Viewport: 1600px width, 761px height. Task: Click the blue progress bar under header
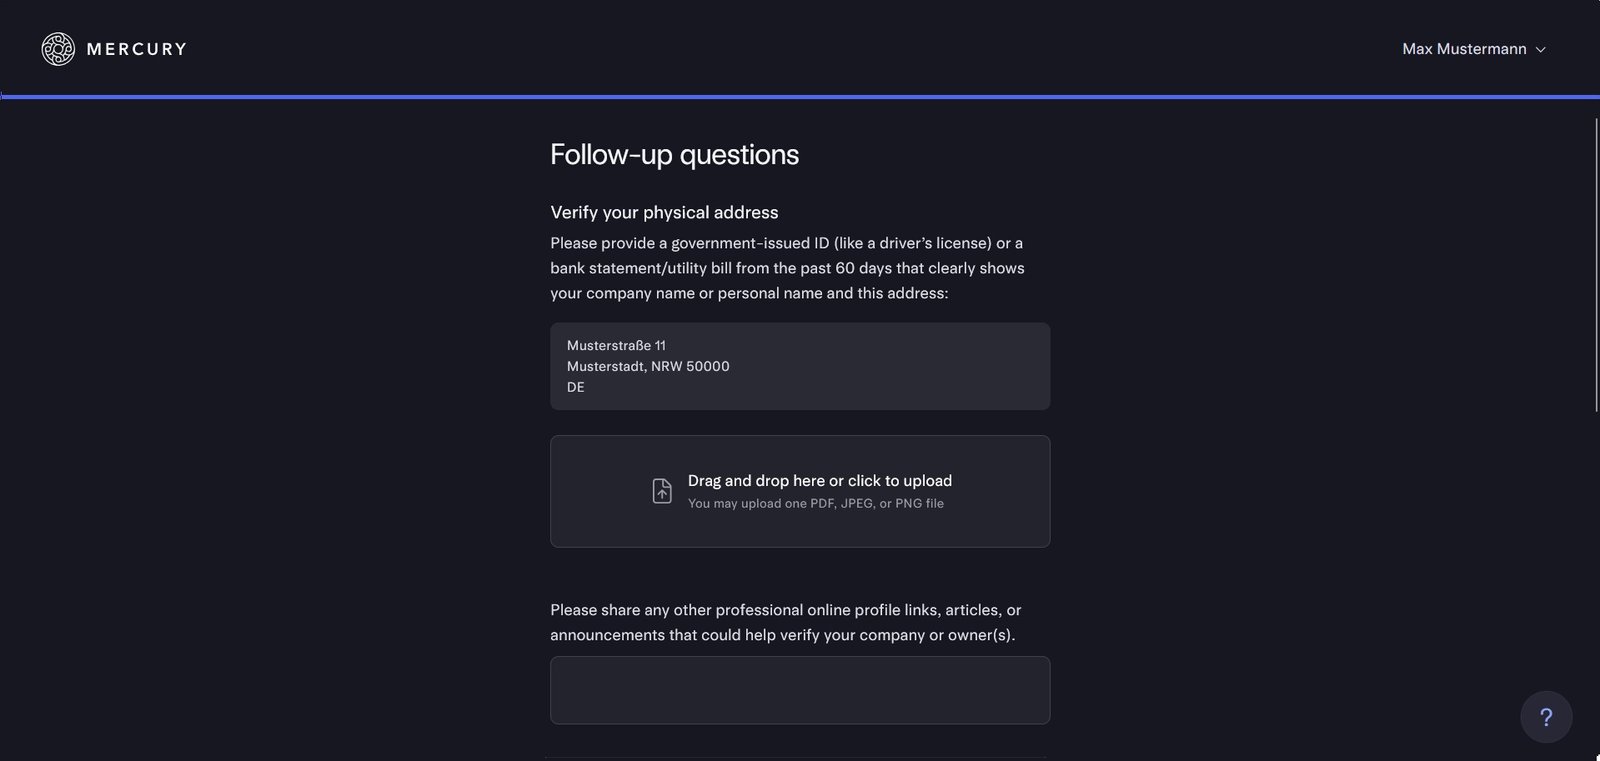[x=800, y=97]
